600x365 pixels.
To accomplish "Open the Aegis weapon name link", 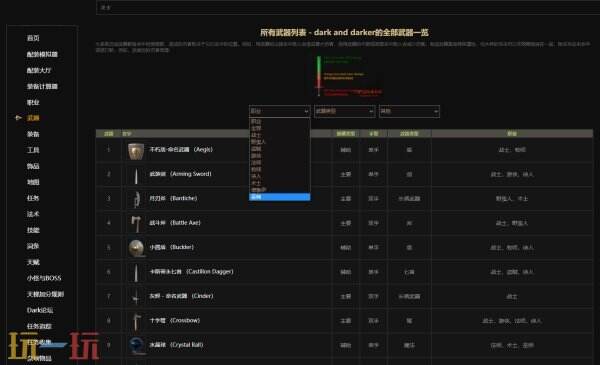I will [x=181, y=150].
